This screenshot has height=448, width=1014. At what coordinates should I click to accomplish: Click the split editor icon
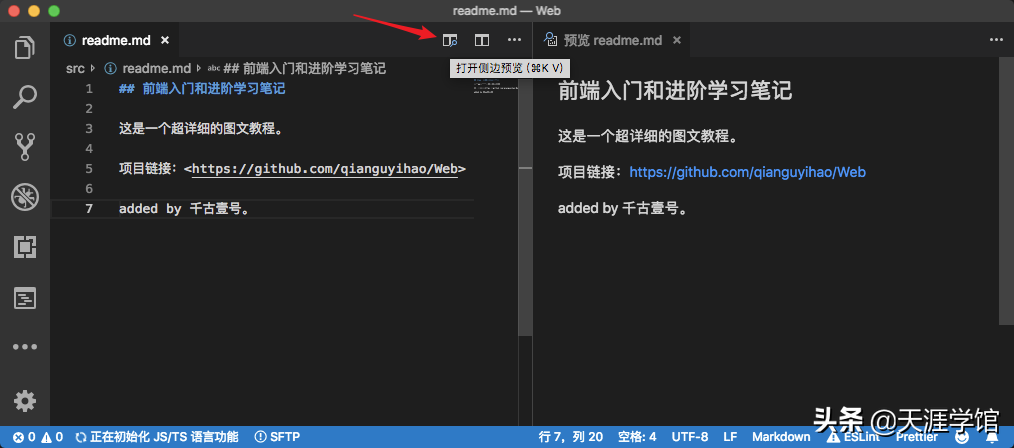pos(482,40)
